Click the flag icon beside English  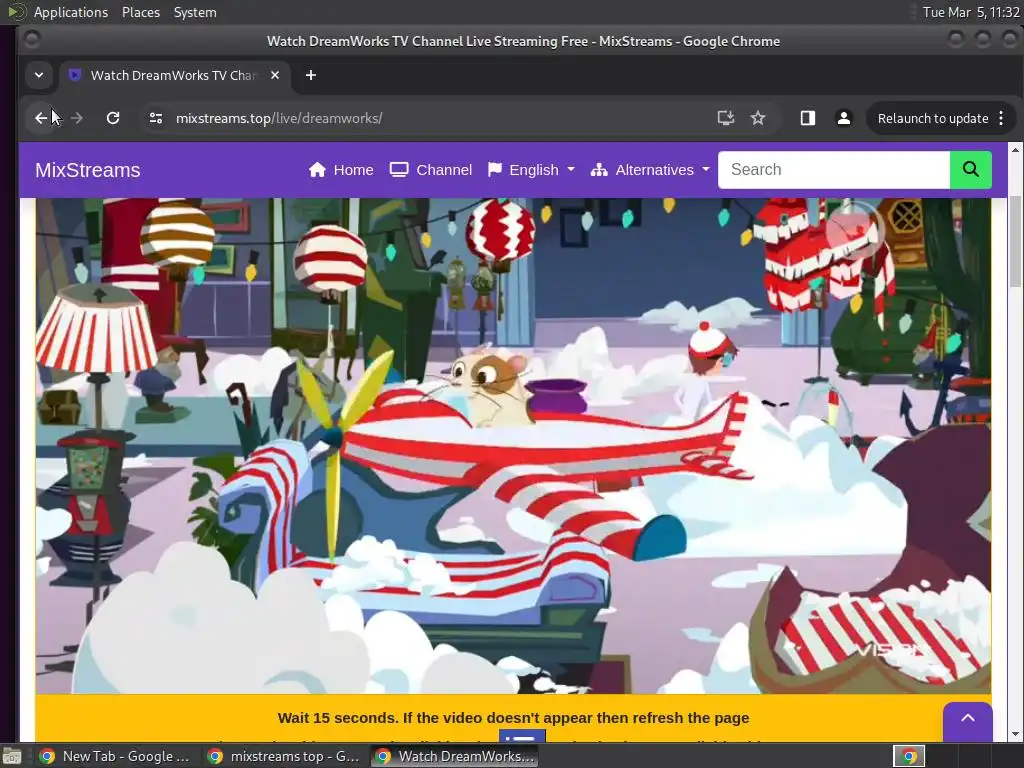[495, 170]
